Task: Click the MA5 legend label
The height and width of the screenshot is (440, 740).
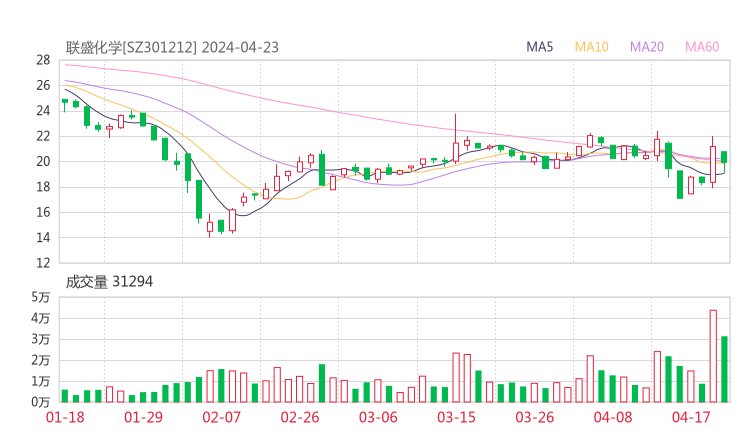Action: coord(539,47)
